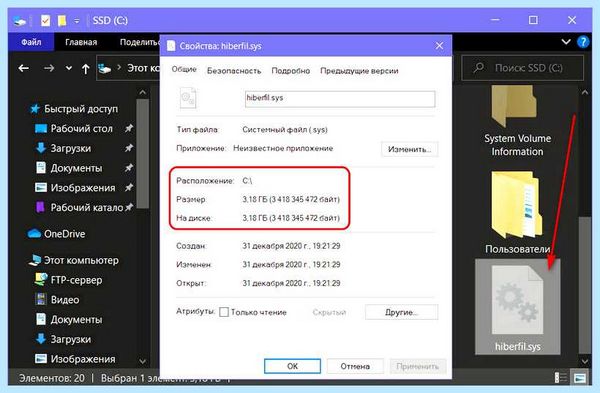Go up one folder level arrow

pyautogui.click(x=85, y=68)
